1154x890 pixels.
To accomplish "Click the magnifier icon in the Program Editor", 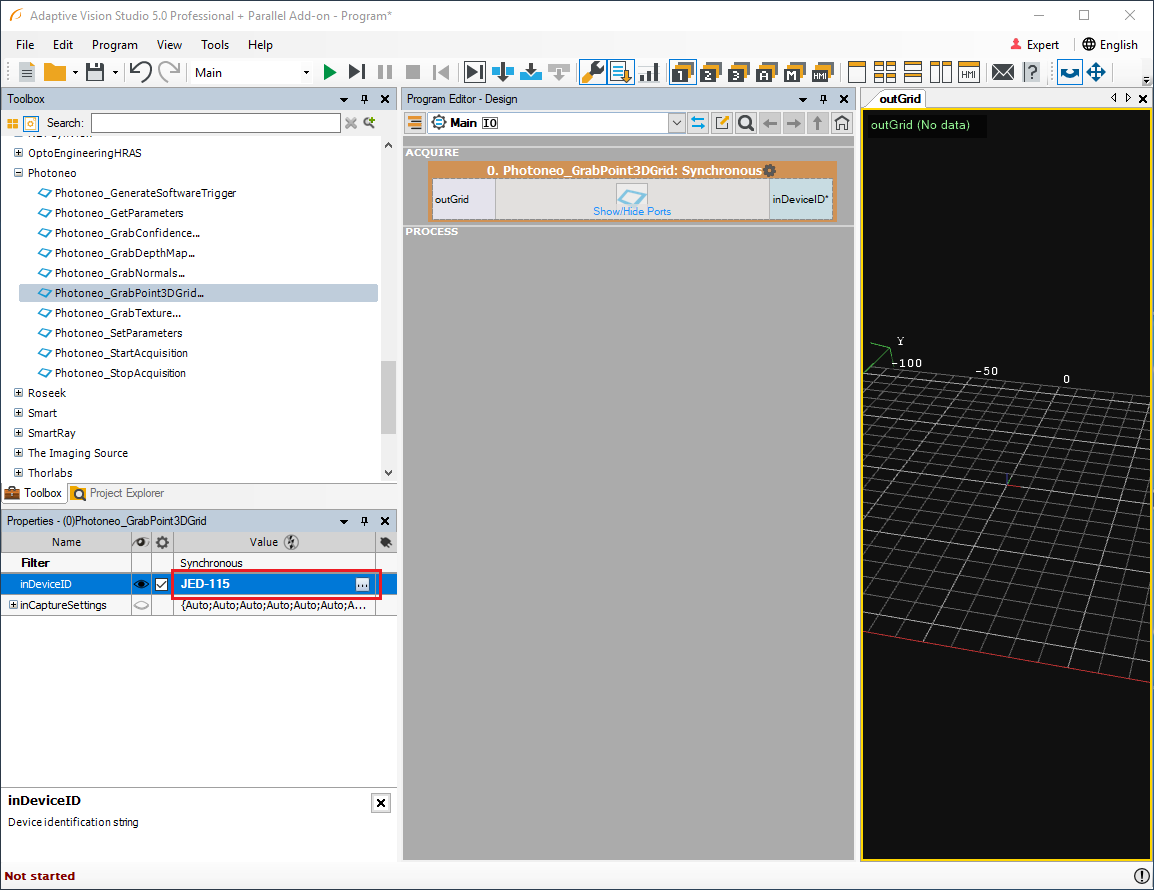I will point(746,123).
